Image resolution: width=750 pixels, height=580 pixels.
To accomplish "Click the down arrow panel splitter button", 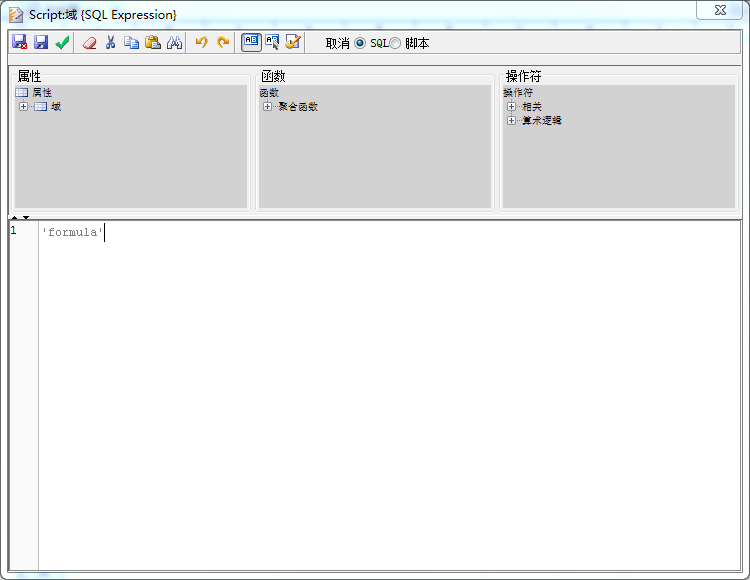I will click(x=26, y=218).
